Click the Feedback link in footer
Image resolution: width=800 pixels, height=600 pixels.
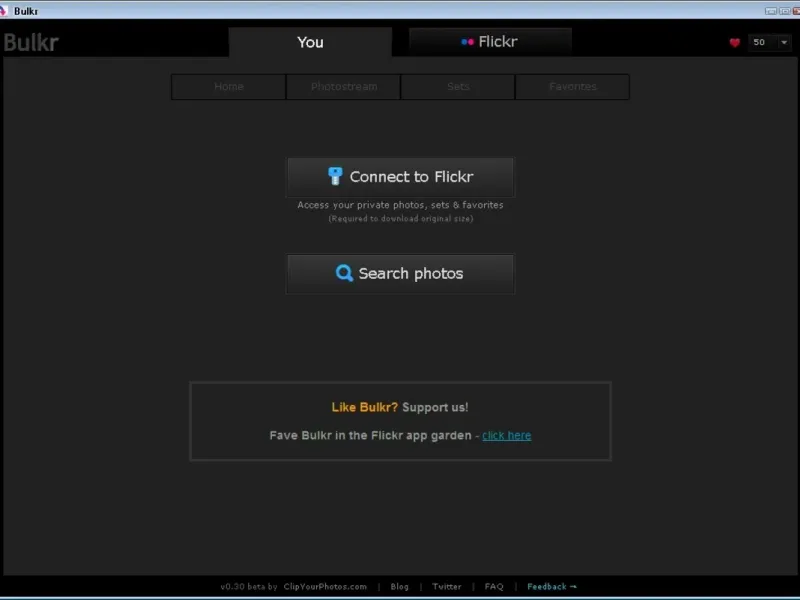coord(552,587)
